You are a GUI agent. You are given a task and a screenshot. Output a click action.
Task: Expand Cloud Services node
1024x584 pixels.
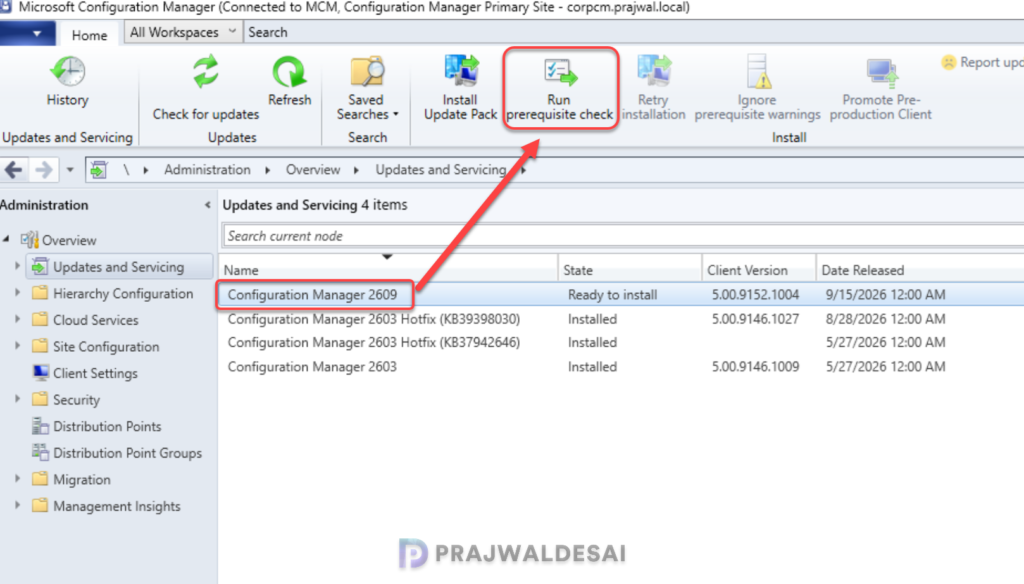(18, 319)
